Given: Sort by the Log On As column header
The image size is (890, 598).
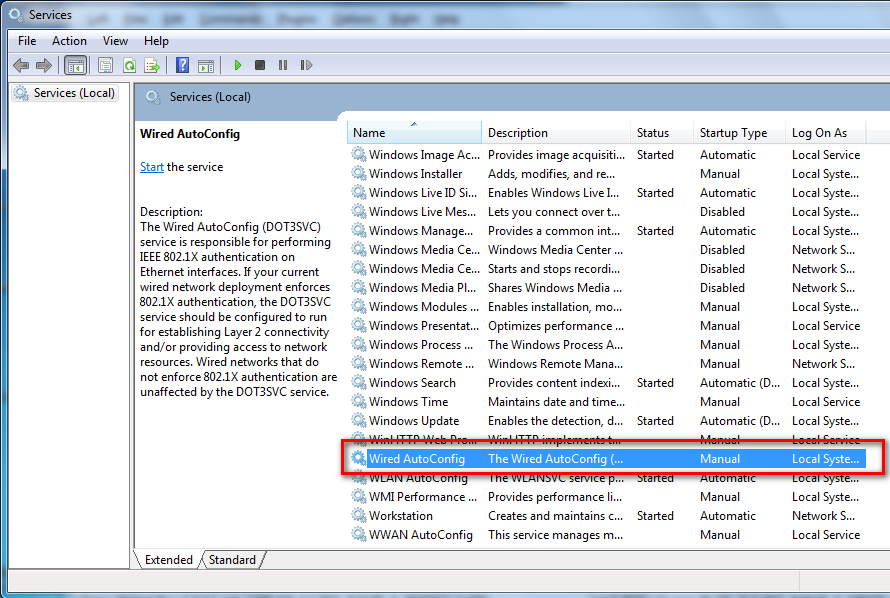Looking at the screenshot, I should [826, 133].
